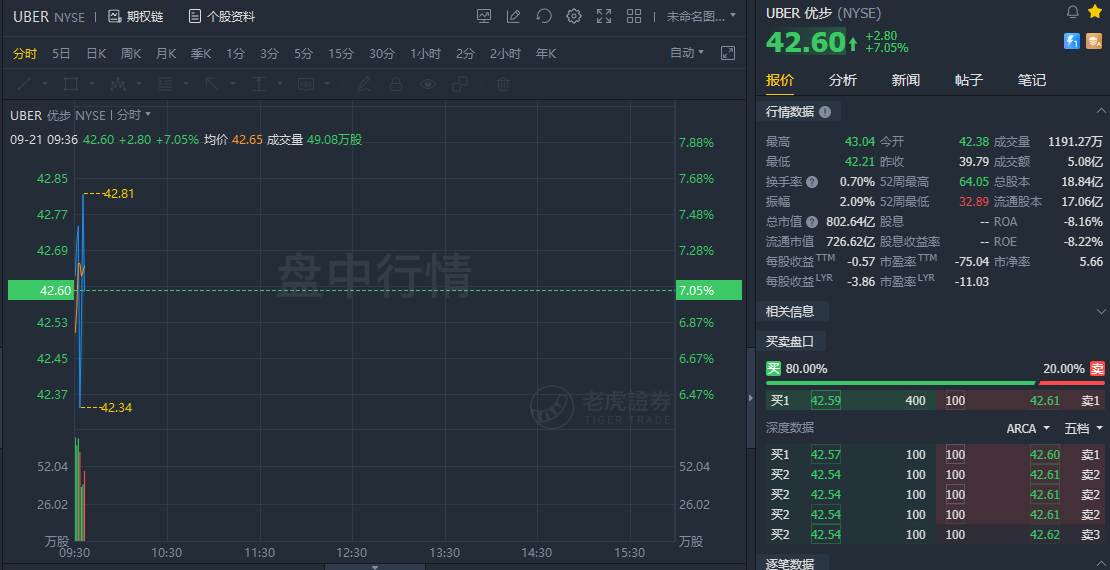Click the 30分 timeframe button
The height and width of the screenshot is (570, 1110).
[382, 53]
